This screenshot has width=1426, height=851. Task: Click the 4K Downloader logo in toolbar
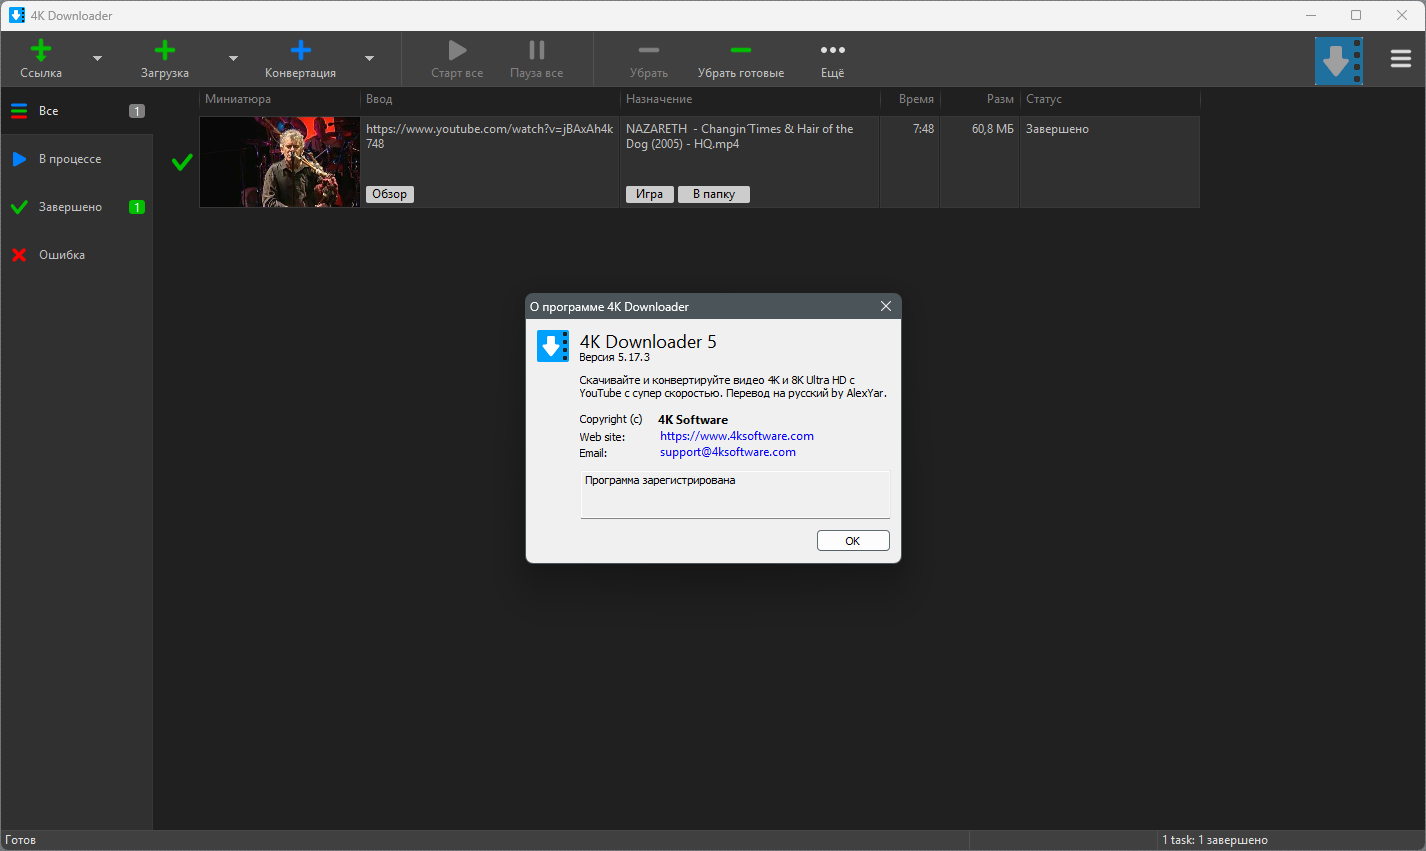(x=1339, y=61)
